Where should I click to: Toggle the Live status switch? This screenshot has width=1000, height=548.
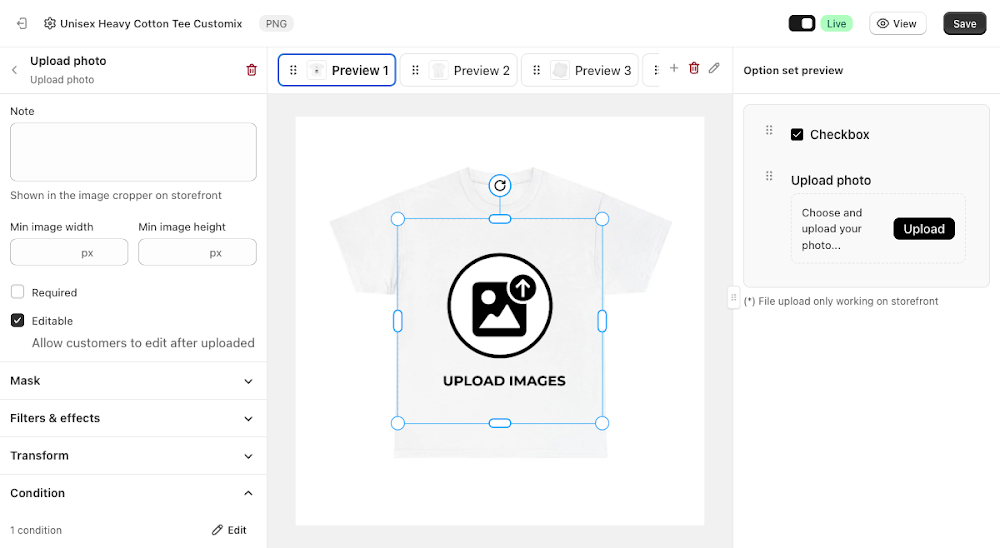tap(802, 24)
